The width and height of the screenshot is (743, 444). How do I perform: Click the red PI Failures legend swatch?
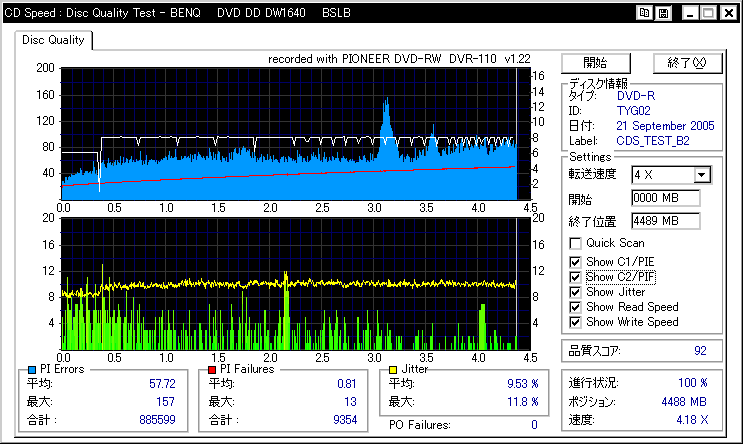(212, 370)
